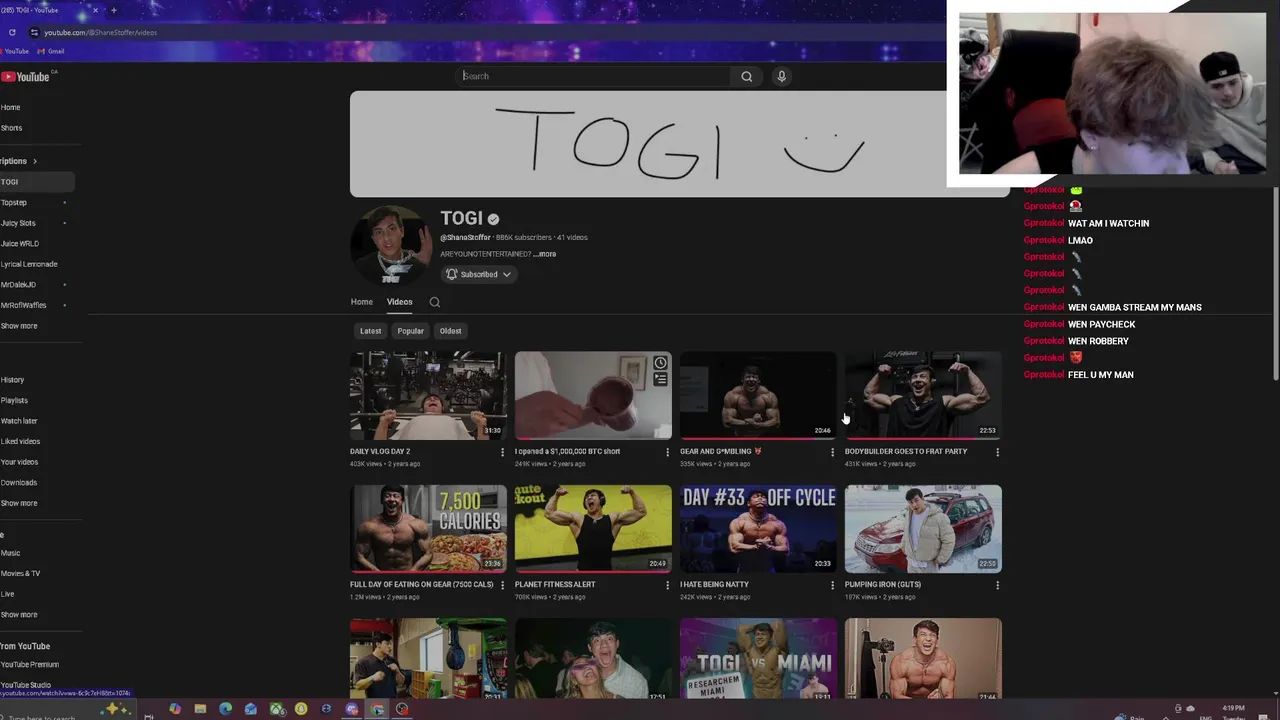
Task: Open options menu for PLANET FITNESS ALERT
Action: pyautogui.click(x=667, y=585)
